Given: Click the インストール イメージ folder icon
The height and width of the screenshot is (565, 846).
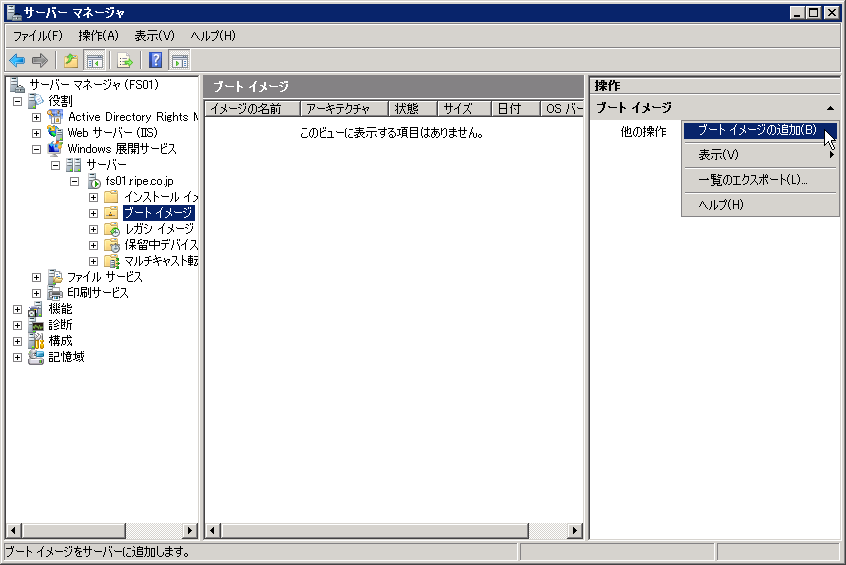Looking at the screenshot, I should [111, 197].
